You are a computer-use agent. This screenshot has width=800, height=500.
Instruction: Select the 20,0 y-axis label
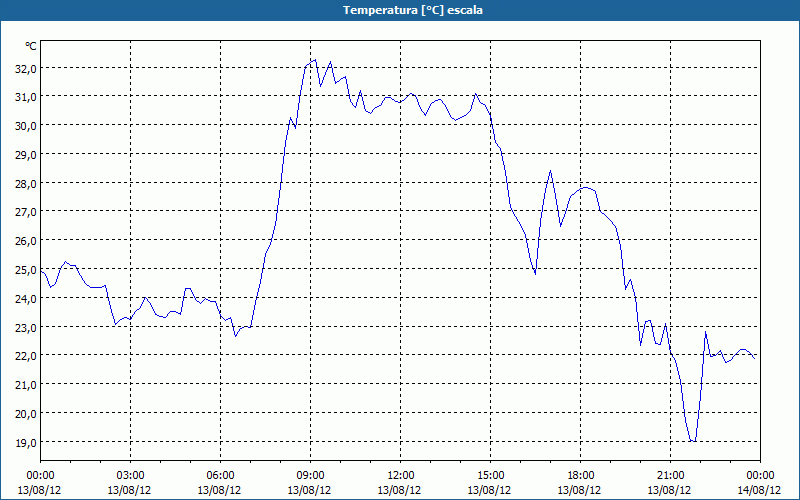(26, 413)
